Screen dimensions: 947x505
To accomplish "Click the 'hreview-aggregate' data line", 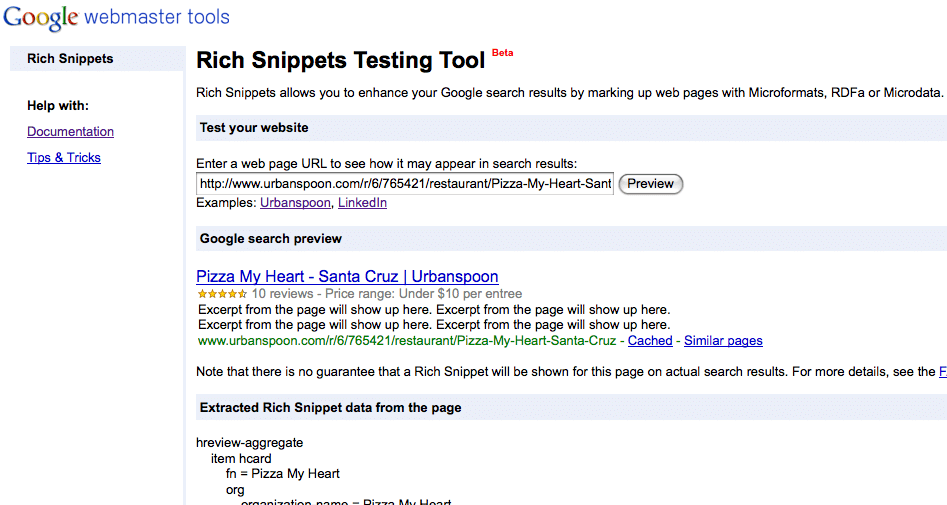I will [x=250, y=442].
